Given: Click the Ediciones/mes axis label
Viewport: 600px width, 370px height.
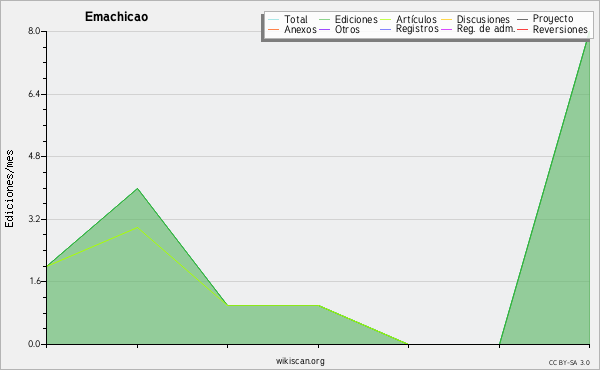Looking at the screenshot, I should (9, 189).
